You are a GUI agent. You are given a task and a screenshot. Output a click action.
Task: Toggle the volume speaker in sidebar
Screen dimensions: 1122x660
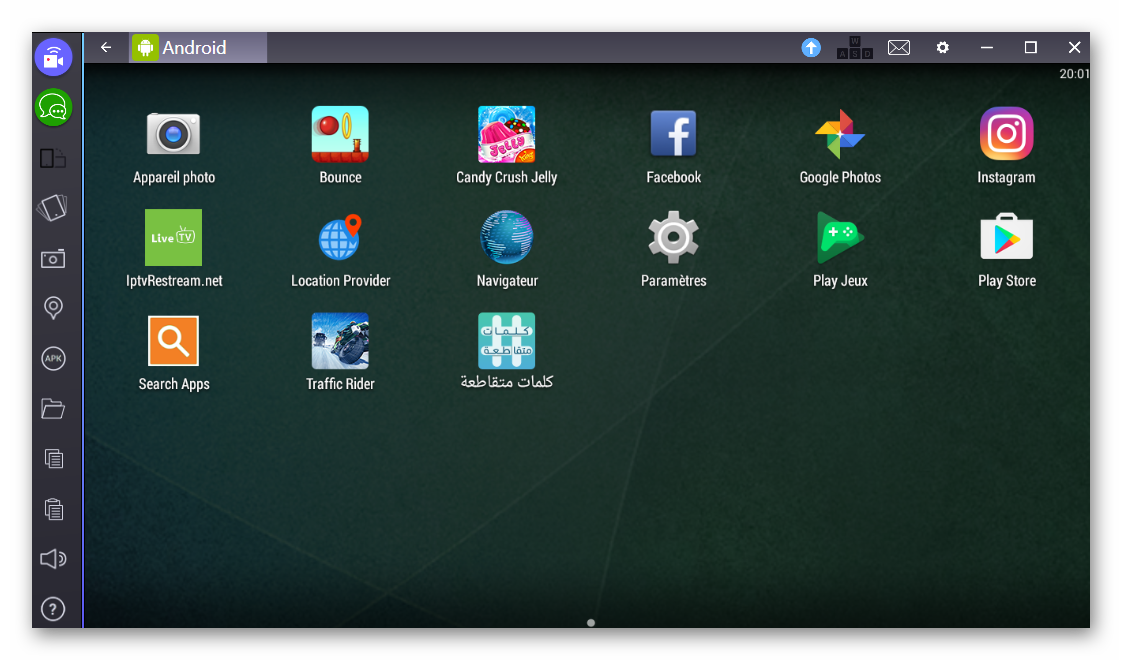53,559
